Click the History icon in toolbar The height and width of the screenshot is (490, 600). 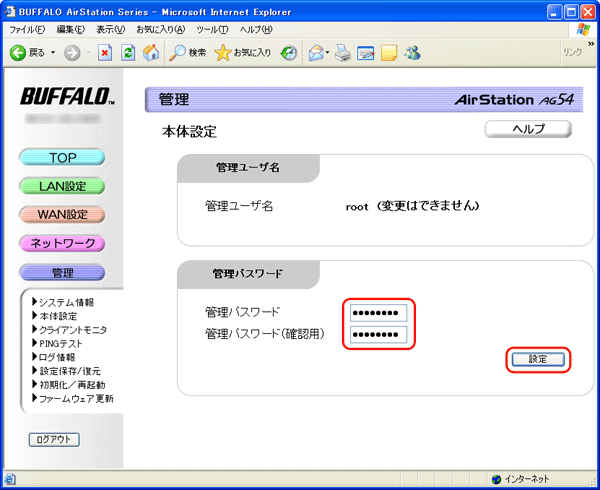click(289, 52)
